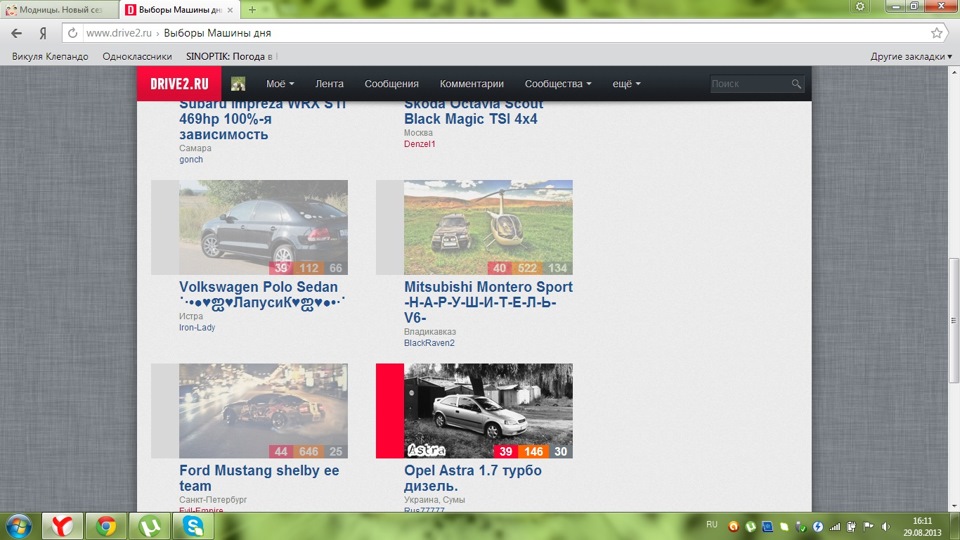This screenshot has height=540, width=960.
Task: Click the search magnifier icon
Action: click(796, 84)
